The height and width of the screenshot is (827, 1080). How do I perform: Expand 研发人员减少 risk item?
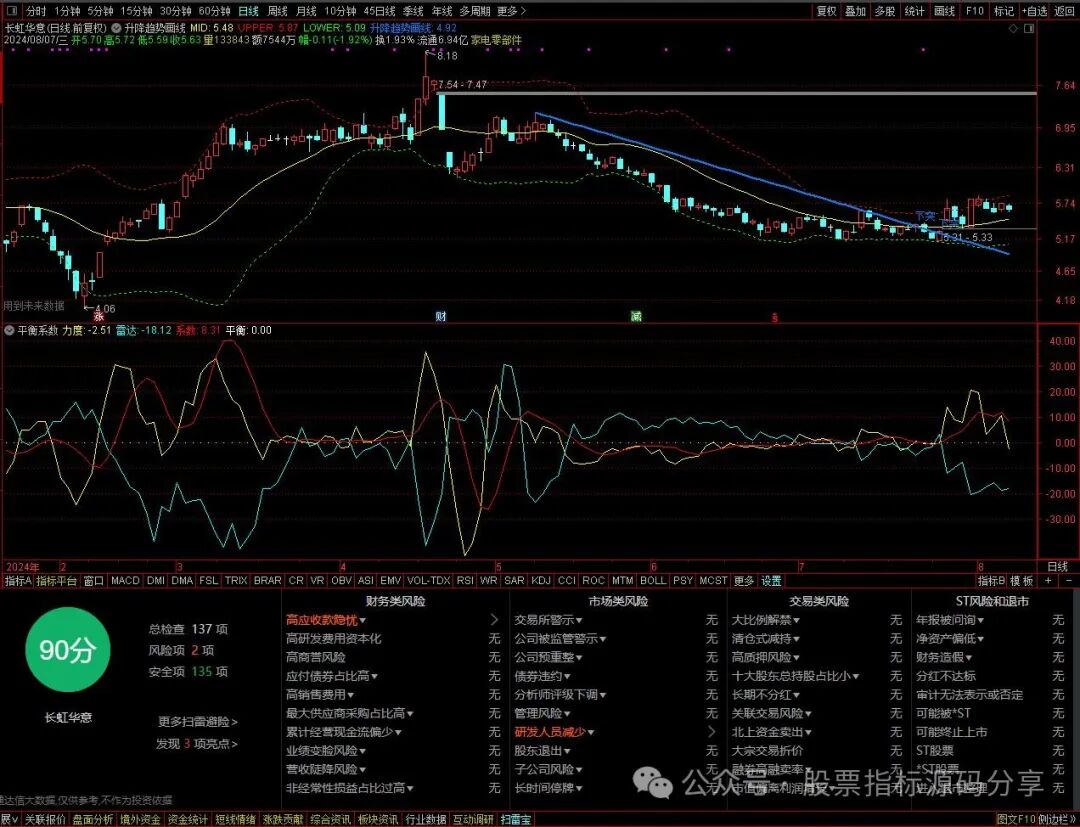[554, 732]
